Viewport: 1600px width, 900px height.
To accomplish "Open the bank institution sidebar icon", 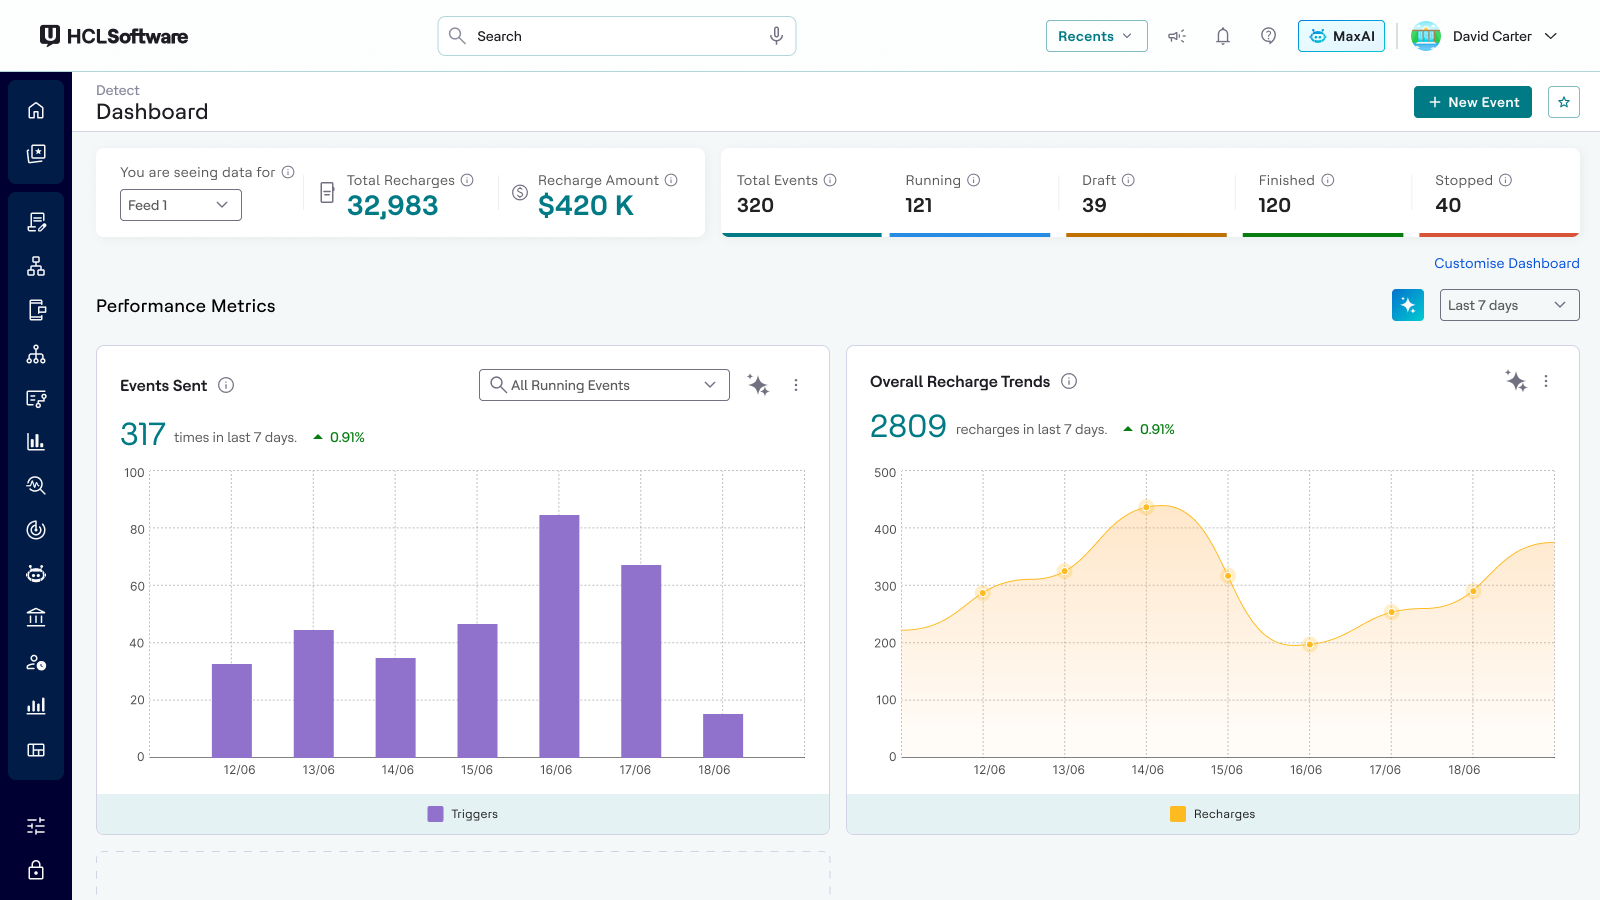I will 36,618.
